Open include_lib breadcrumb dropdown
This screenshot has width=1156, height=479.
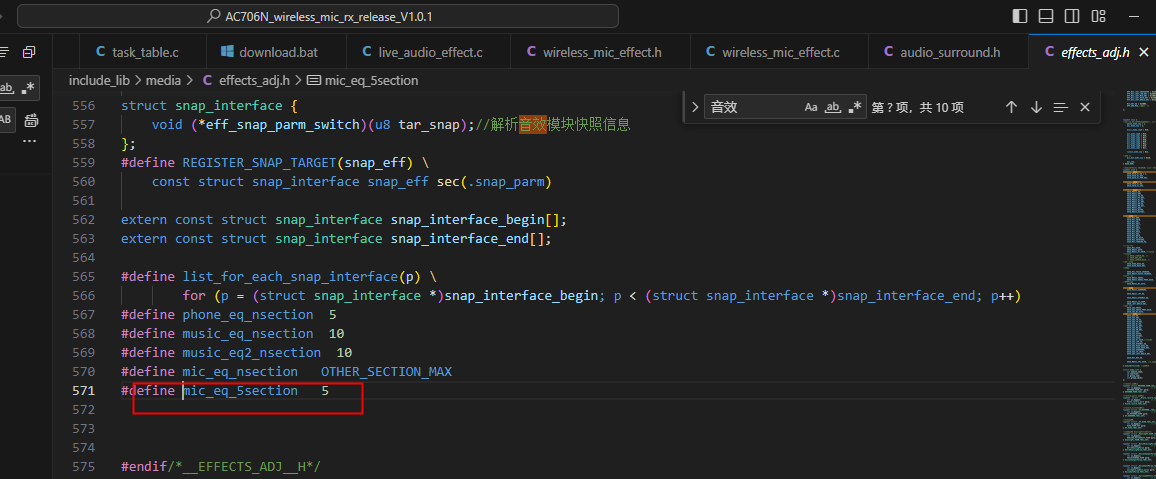(x=99, y=80)
